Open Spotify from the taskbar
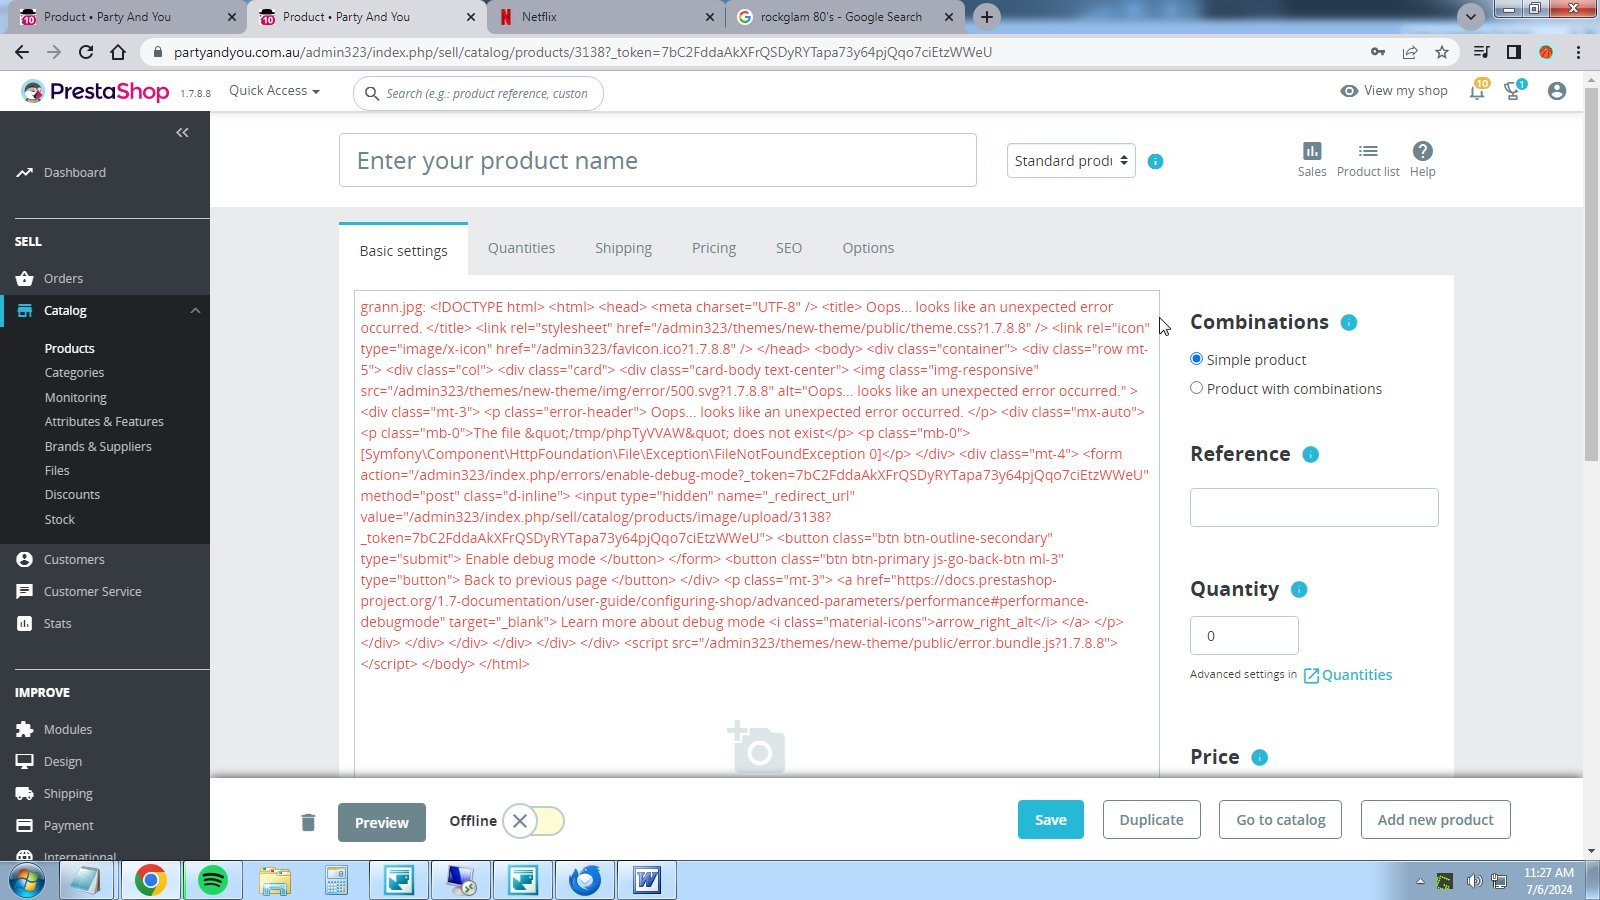This screenshot has width=1600, height=900. coord(212,880)
